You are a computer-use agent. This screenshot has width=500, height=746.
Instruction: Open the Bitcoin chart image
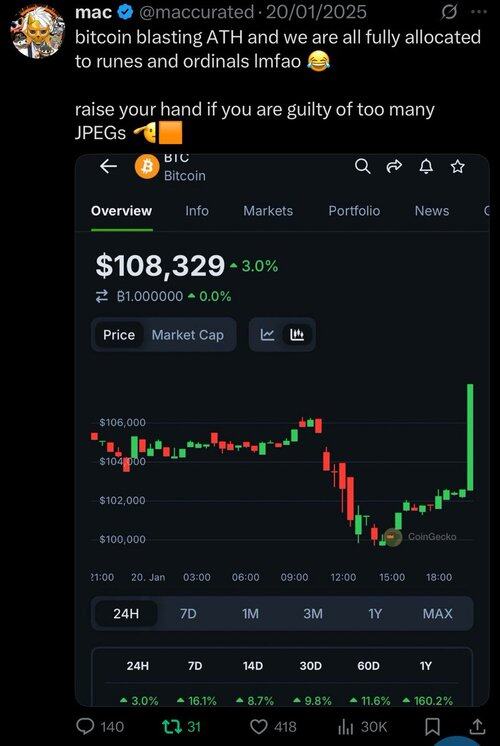click(282, 430)
